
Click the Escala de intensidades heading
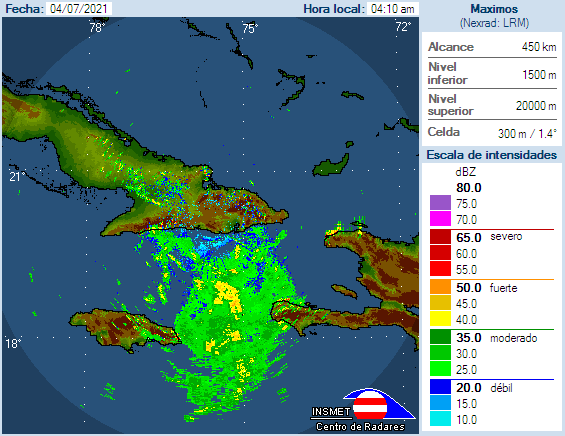pos(491,155)
